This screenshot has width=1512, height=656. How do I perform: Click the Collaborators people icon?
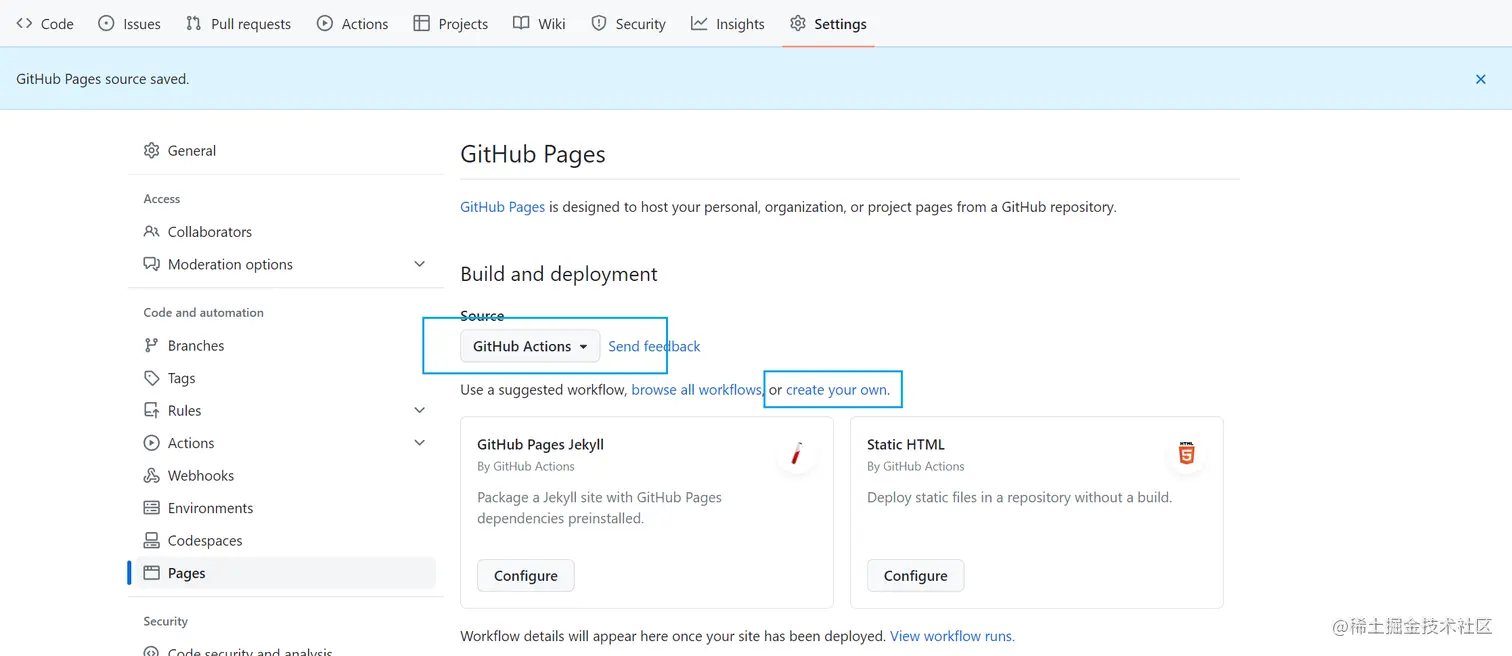click(152, 232)
